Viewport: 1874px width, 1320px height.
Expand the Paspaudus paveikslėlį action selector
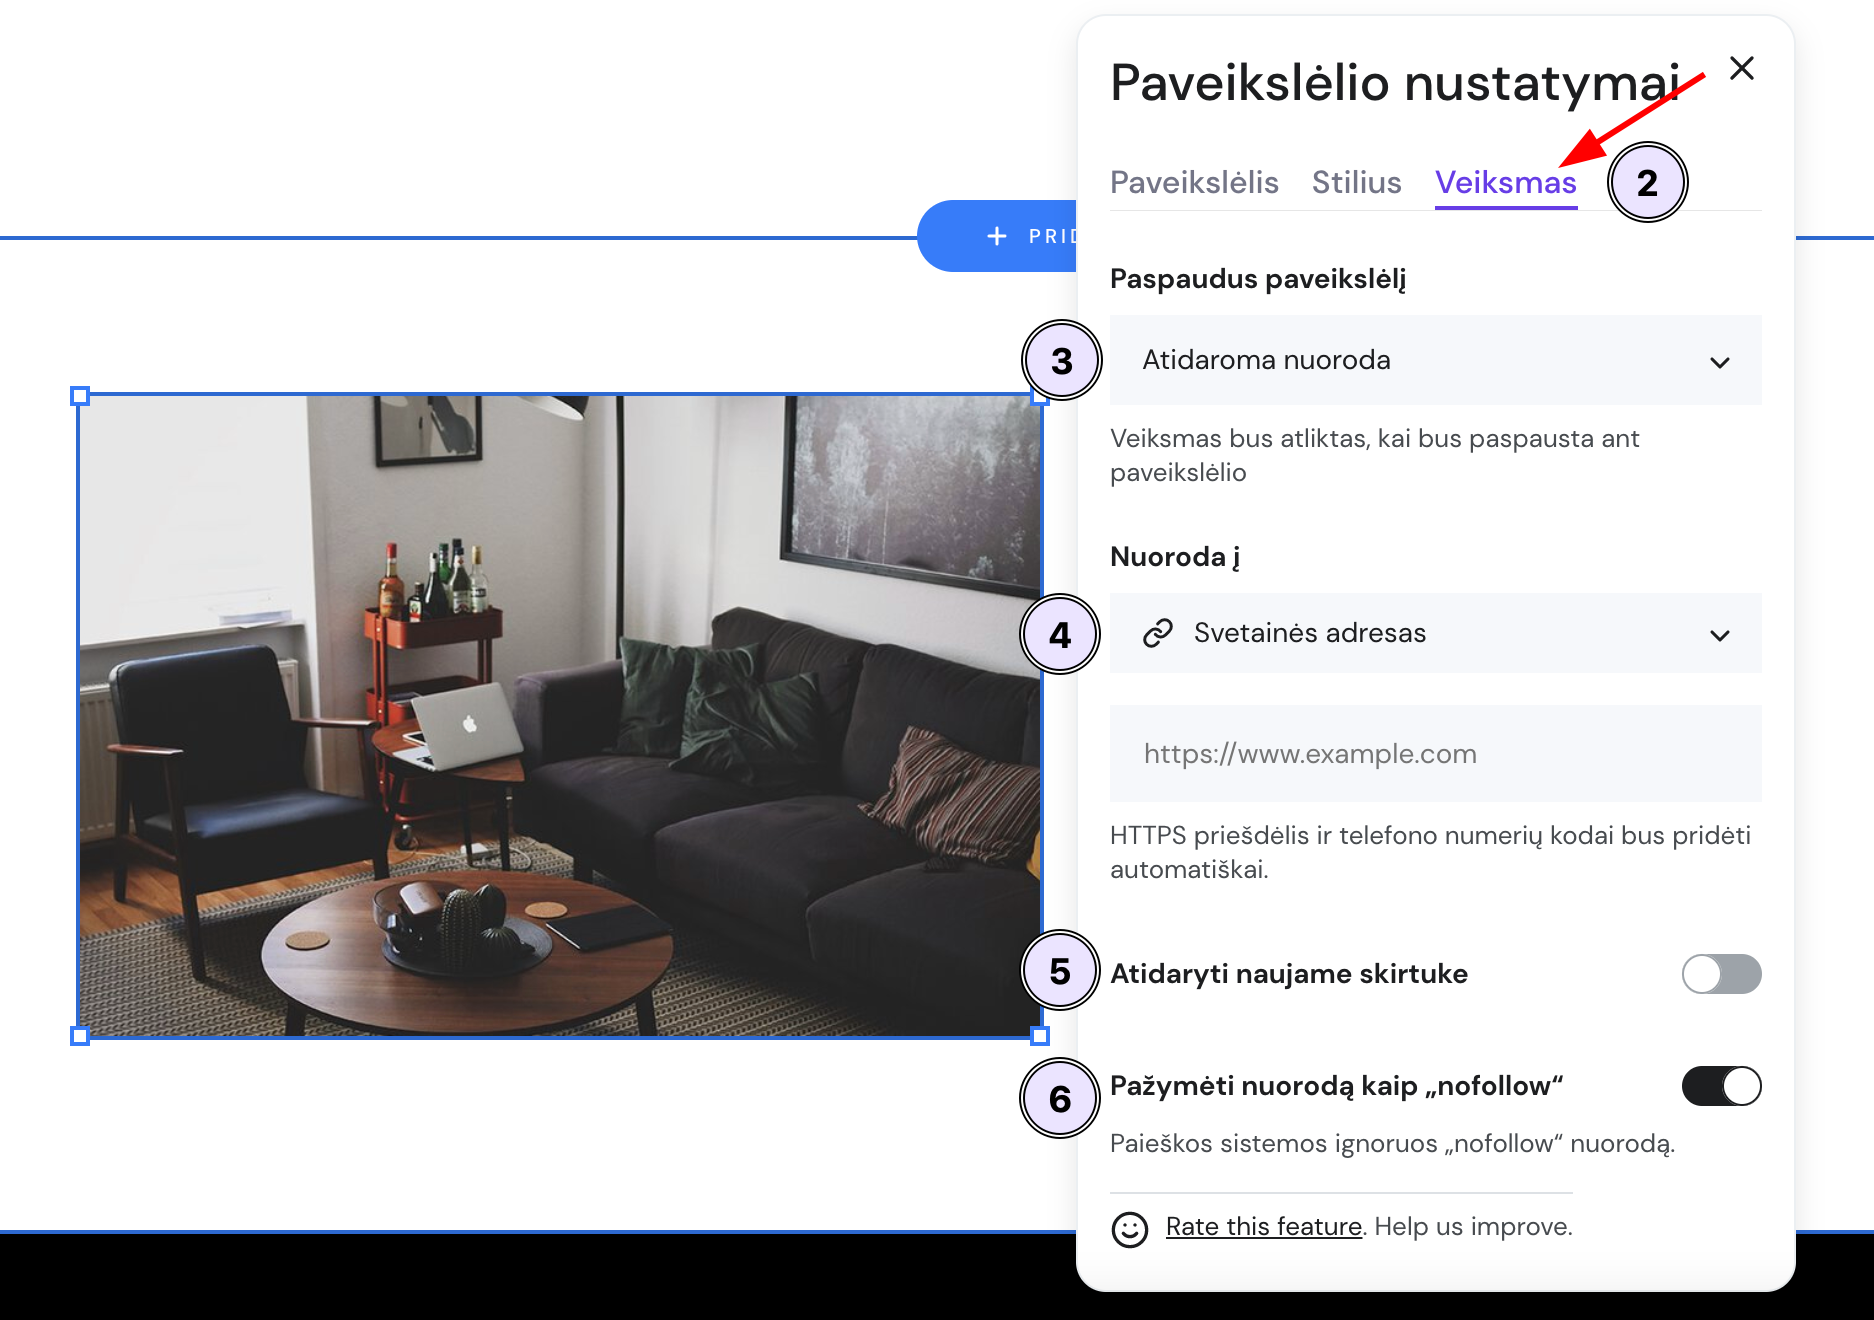coord(1435,361)
